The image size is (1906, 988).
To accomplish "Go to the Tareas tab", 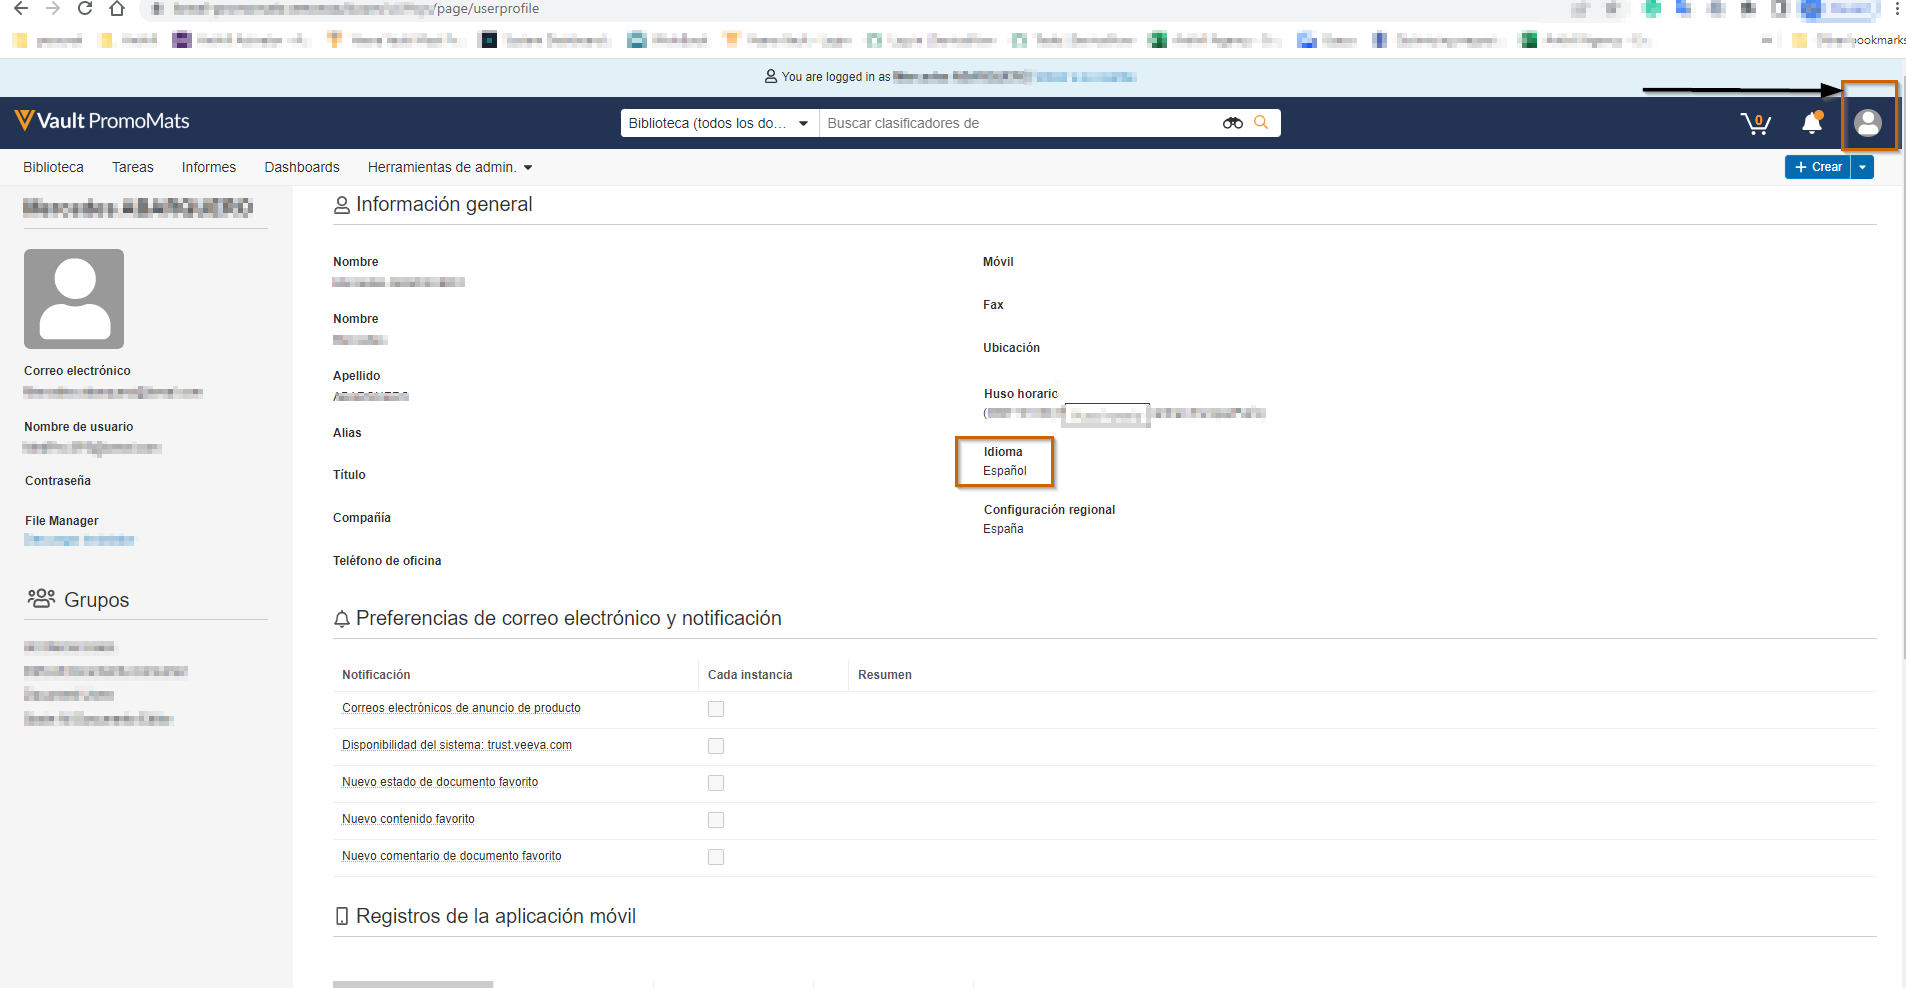I will click(132, 167).
